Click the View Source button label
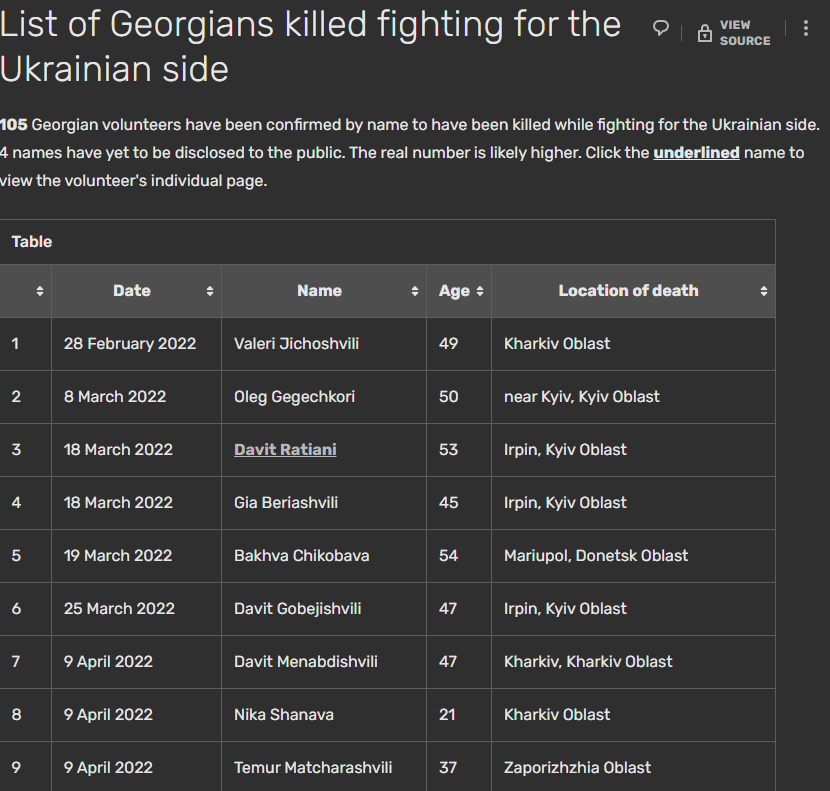Screen dimensions: 830x791 tap(745, 33)
